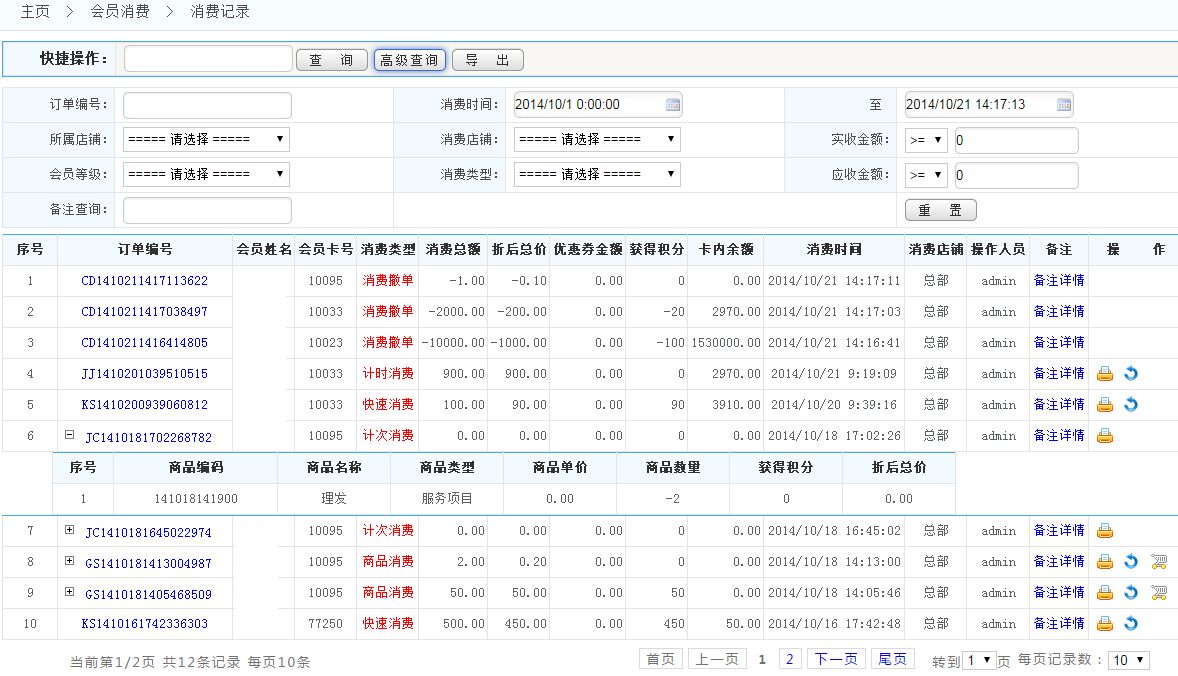The height and width of the screenshot is (676, 1178).
Task: Expand order row JC1410181645022974
Action: point(70,530)
